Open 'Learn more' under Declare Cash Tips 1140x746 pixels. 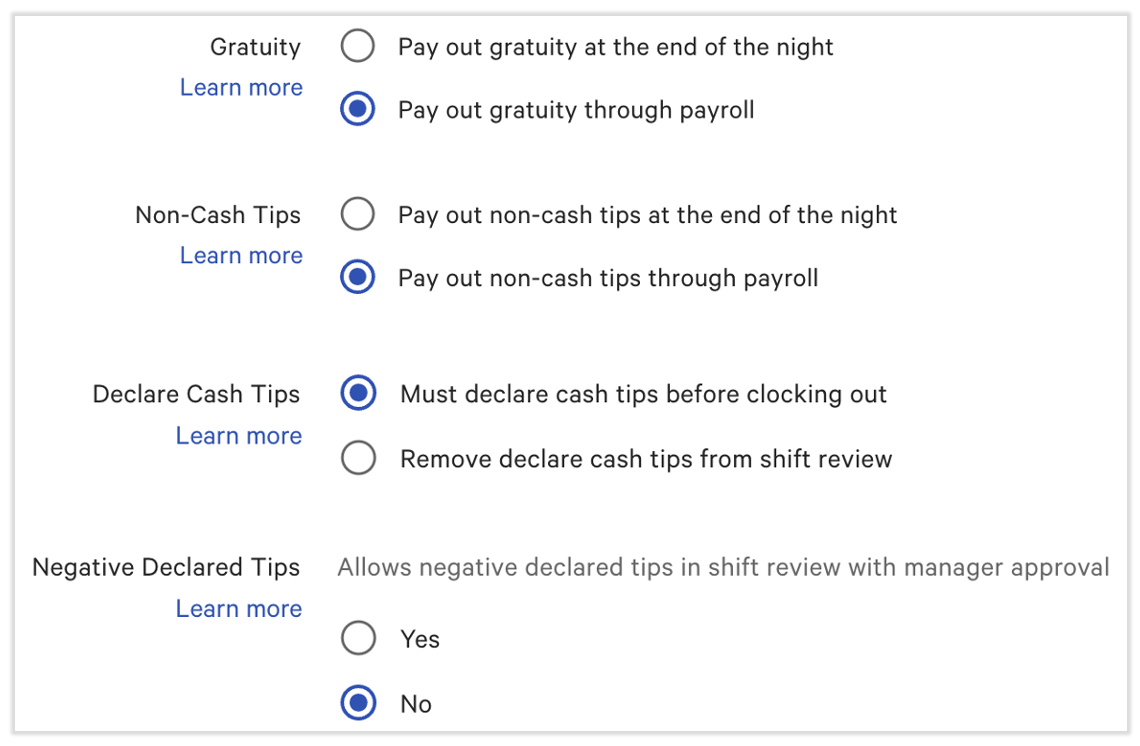tap(239, 435)
